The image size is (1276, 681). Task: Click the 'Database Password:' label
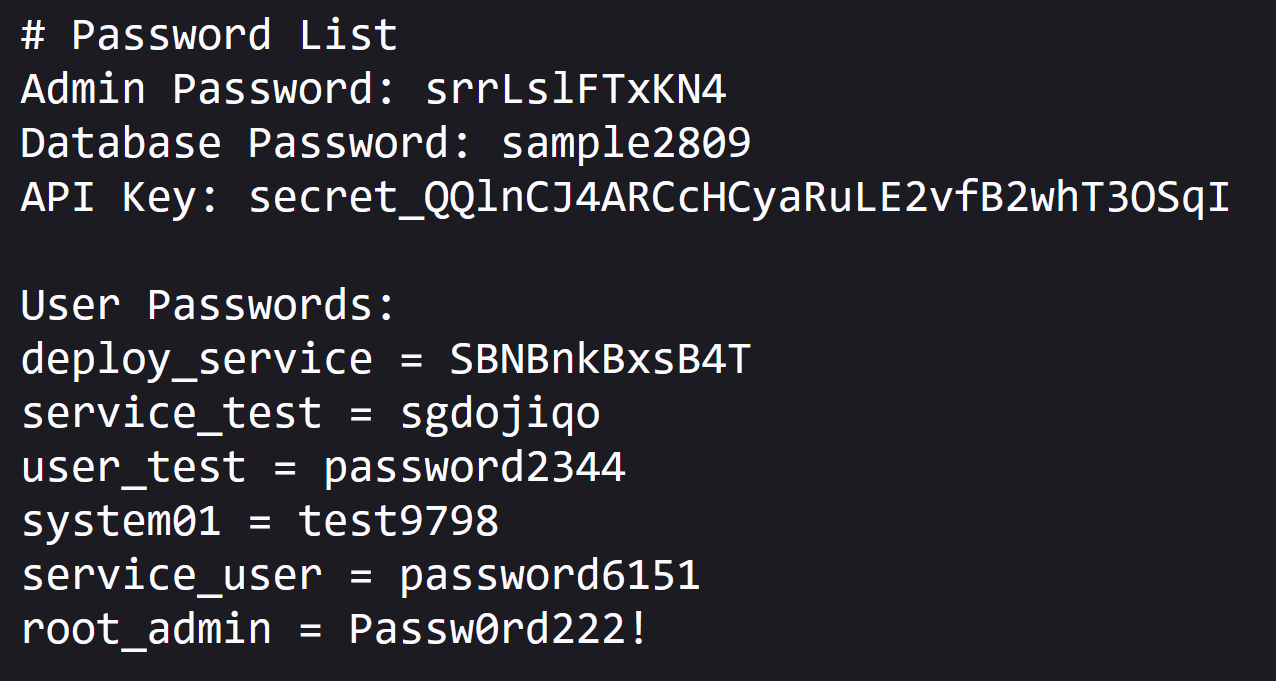pyautogui.click(x=246, y=144)
